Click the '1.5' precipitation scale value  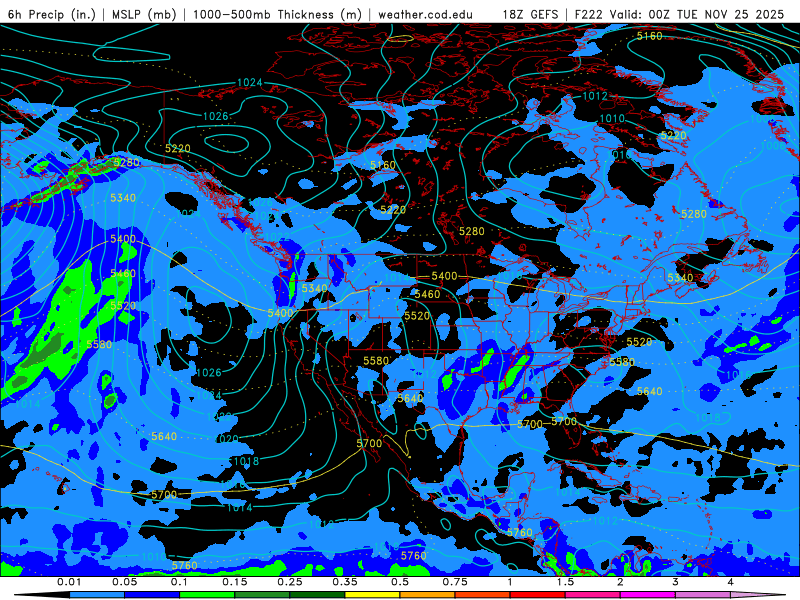click(x=565, y=582)
